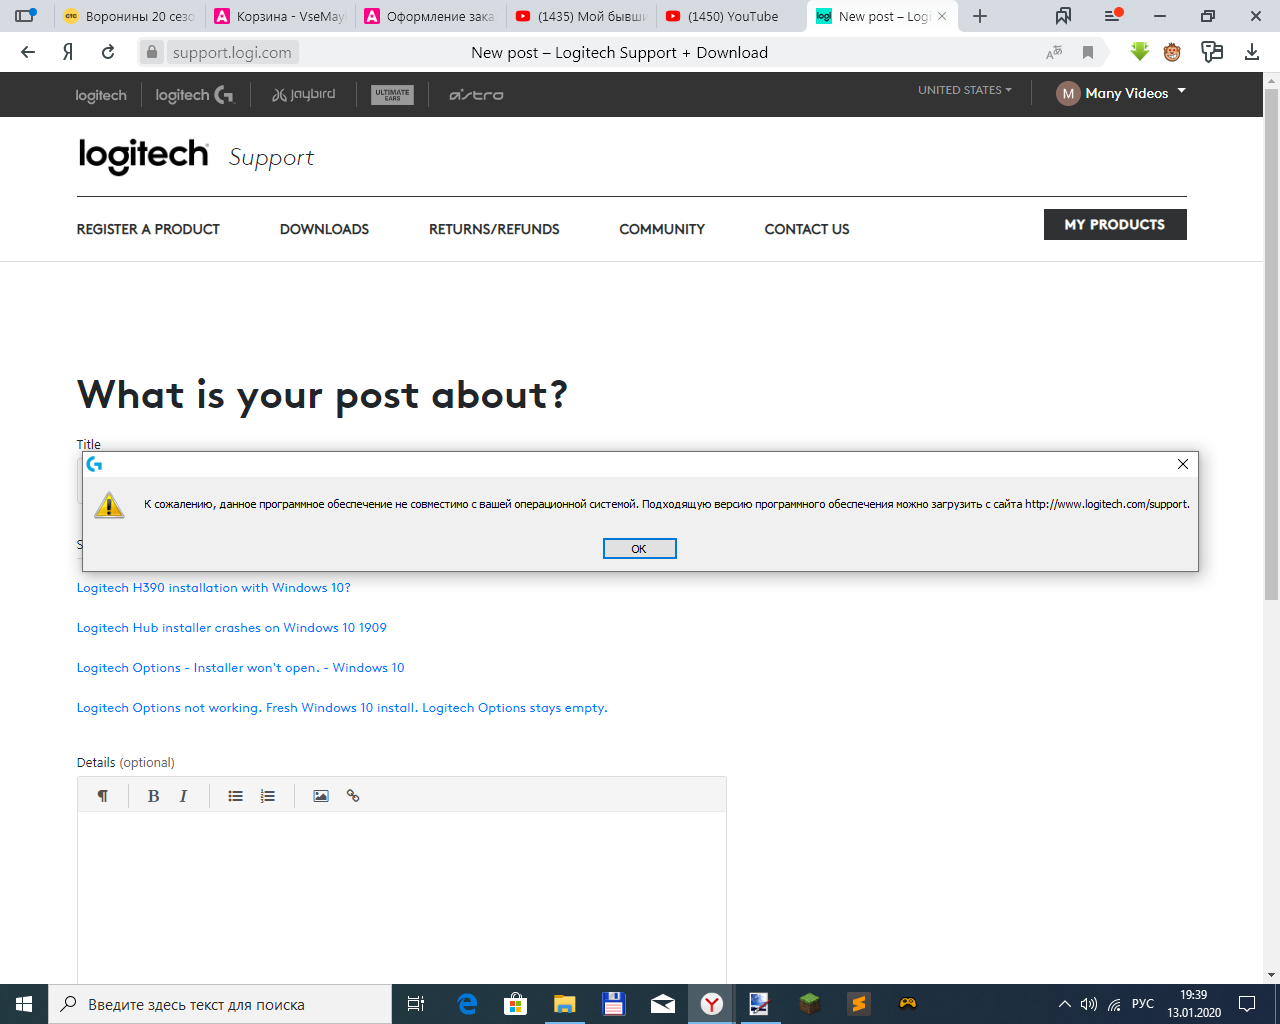The height and width of the screenshot is (1024, 1280).
Task: Open volume control in system tray
Action: pos(1089,1004)
